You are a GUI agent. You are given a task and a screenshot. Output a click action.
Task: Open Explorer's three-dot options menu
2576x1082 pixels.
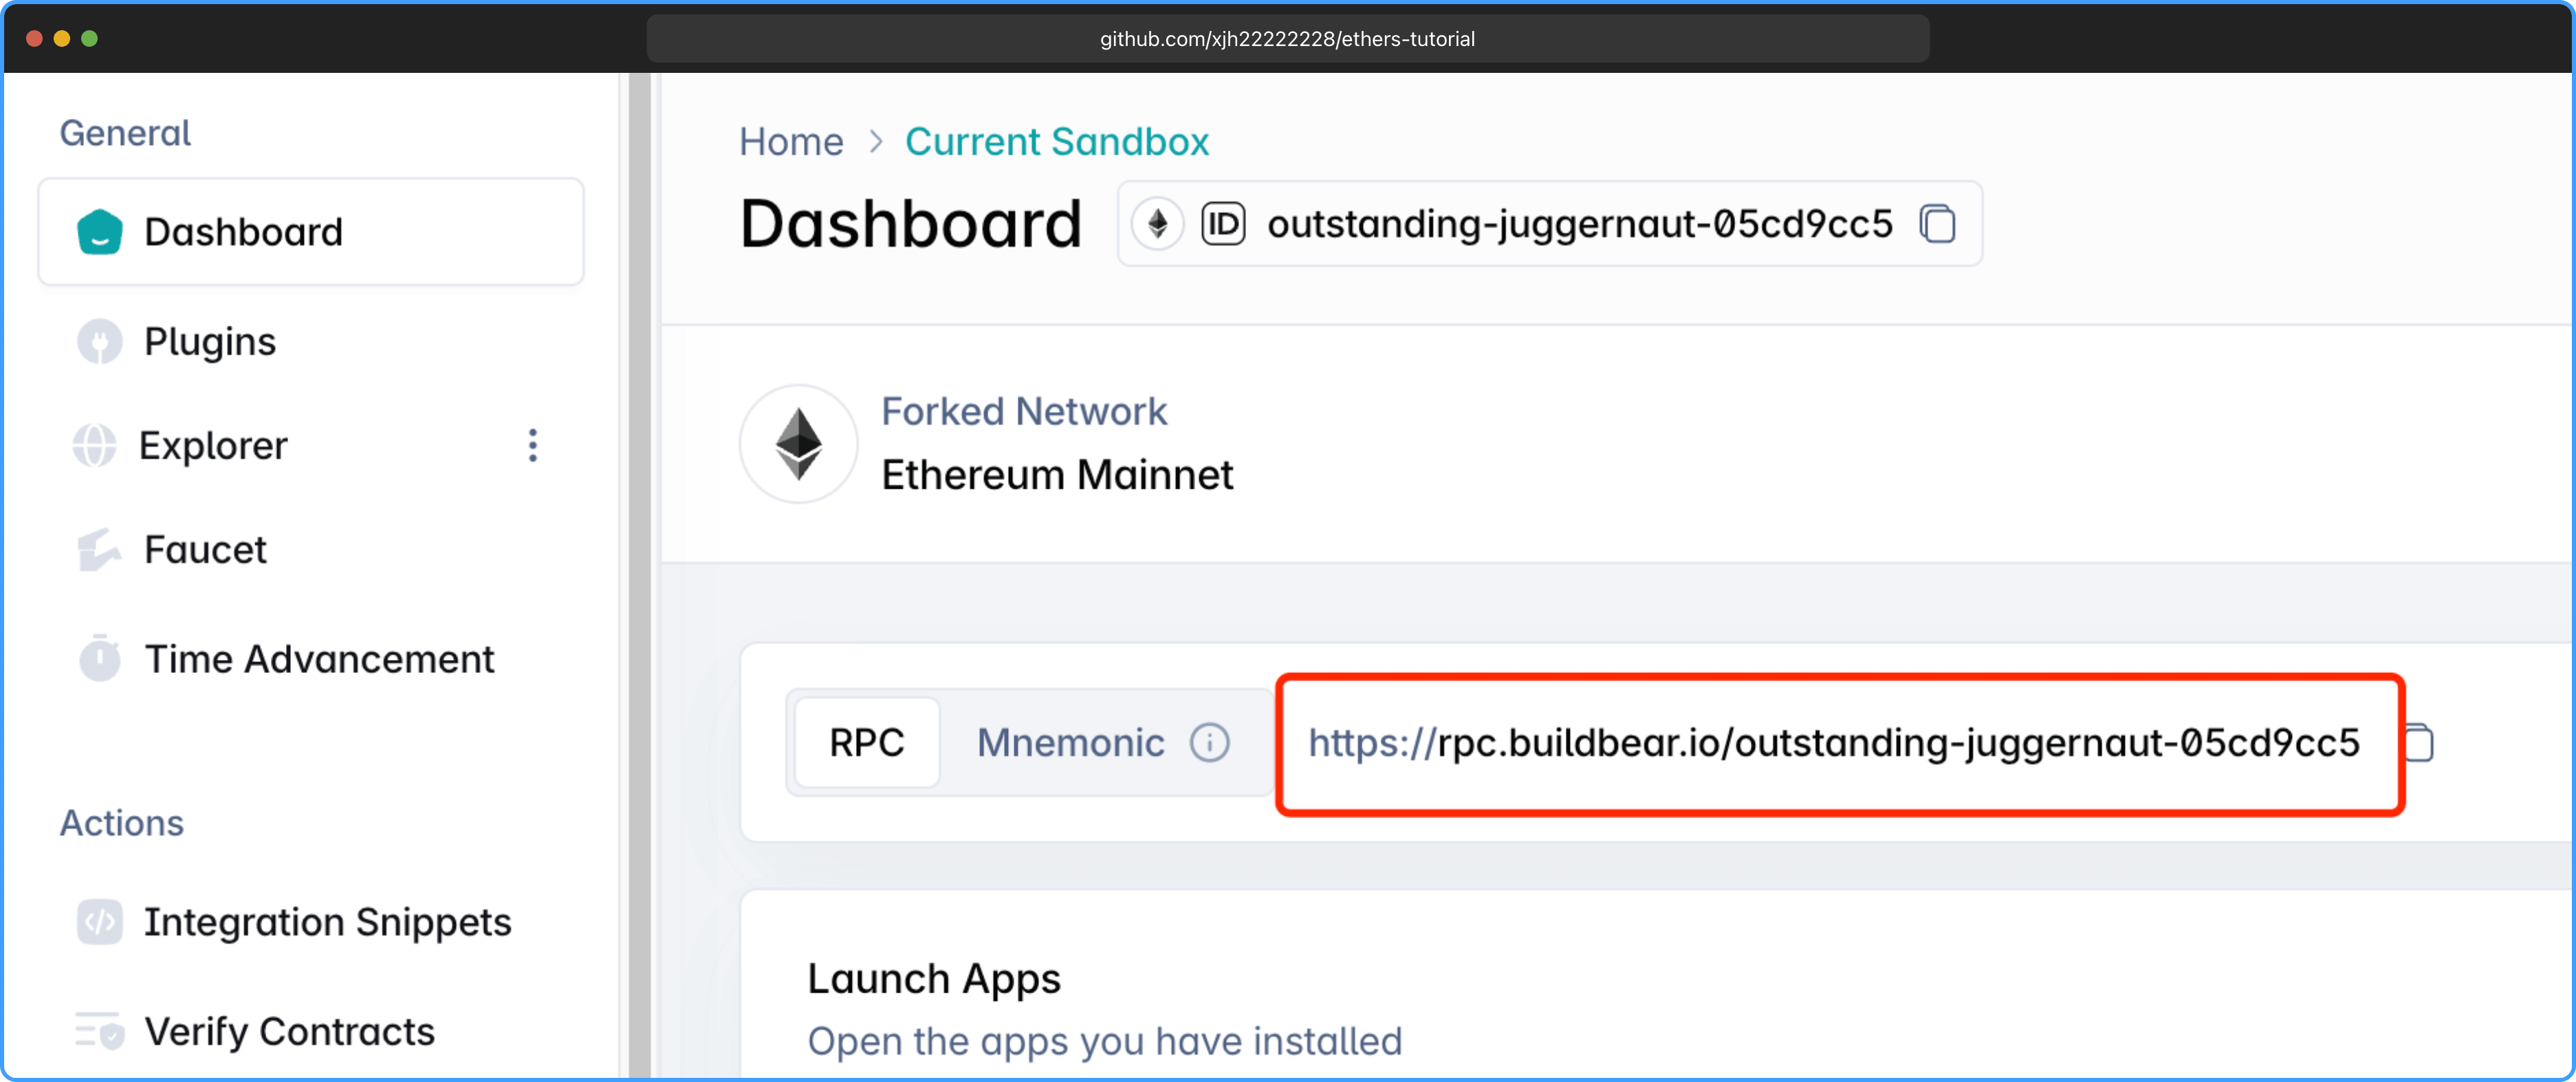533,446
